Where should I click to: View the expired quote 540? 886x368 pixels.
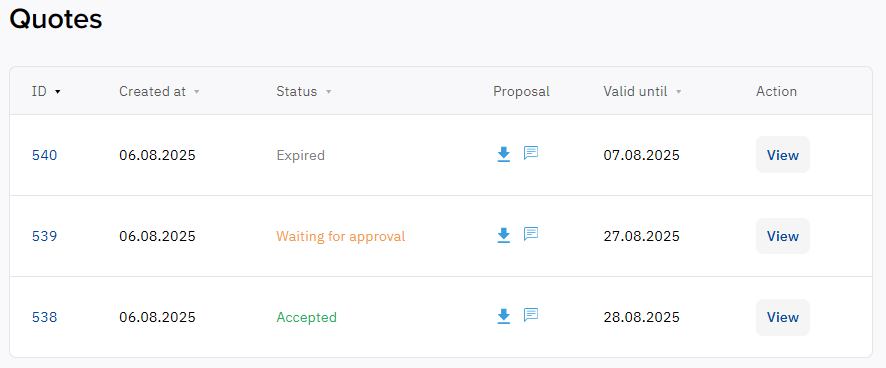(783, 155)
